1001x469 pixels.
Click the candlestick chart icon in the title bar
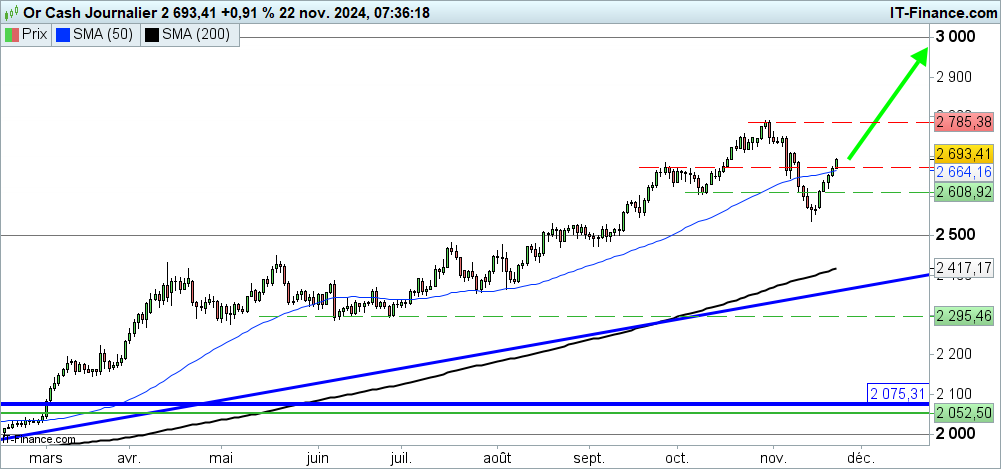click(x=11, y=12)
